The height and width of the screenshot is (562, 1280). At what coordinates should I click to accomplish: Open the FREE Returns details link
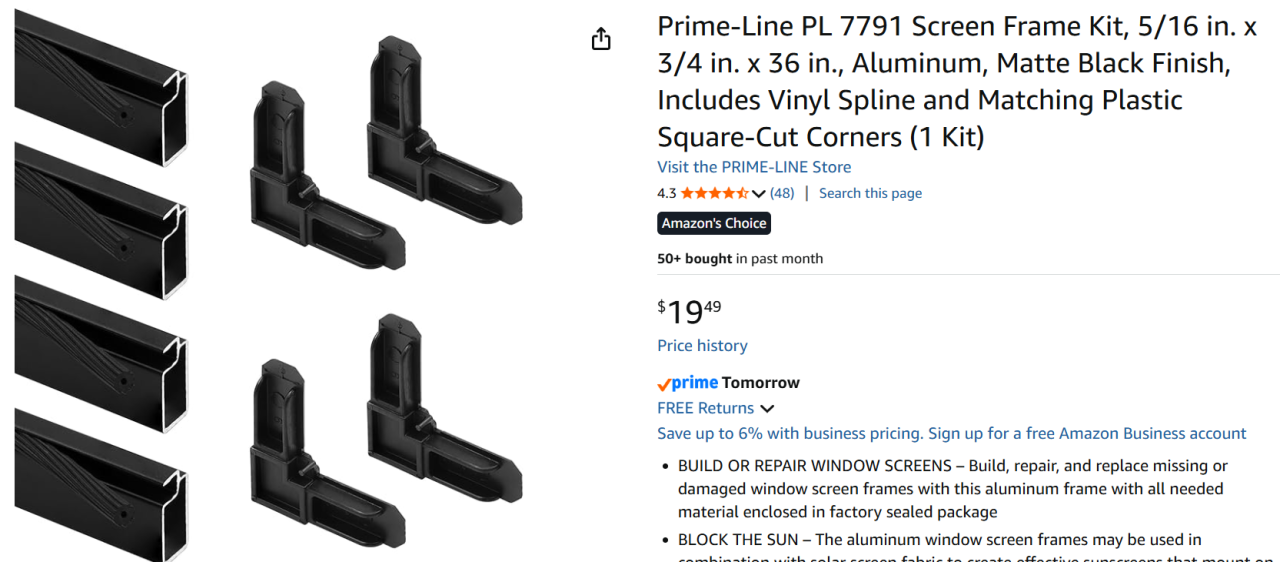[705, 408]
